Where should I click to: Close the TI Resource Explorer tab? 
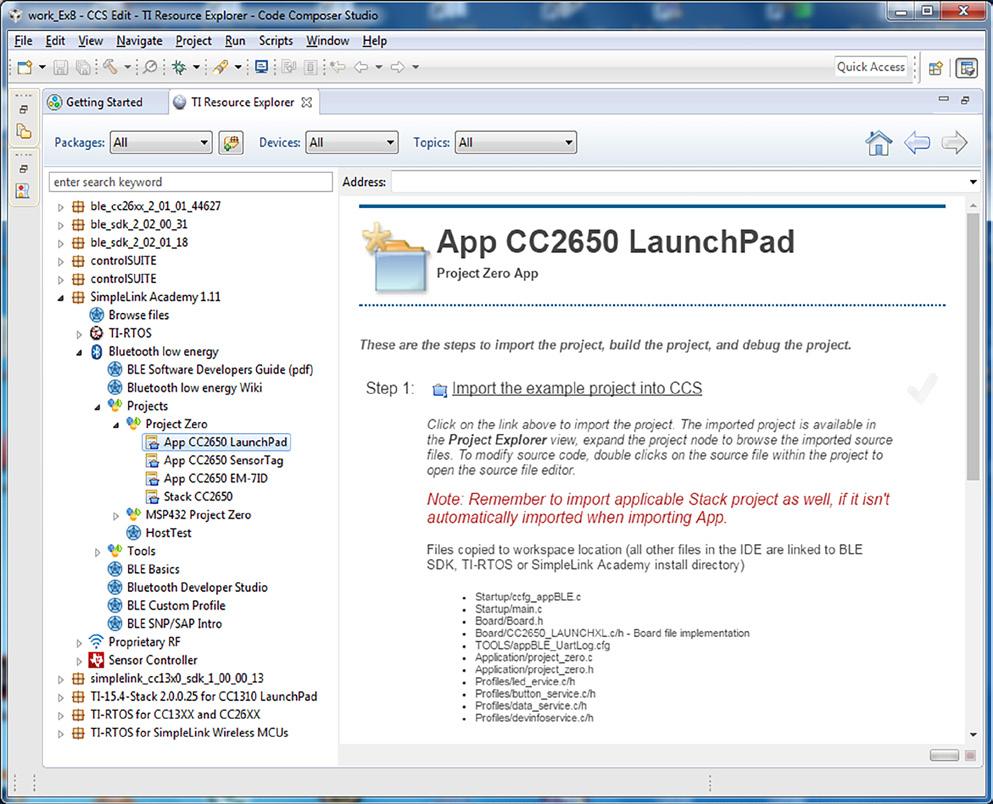307,102
